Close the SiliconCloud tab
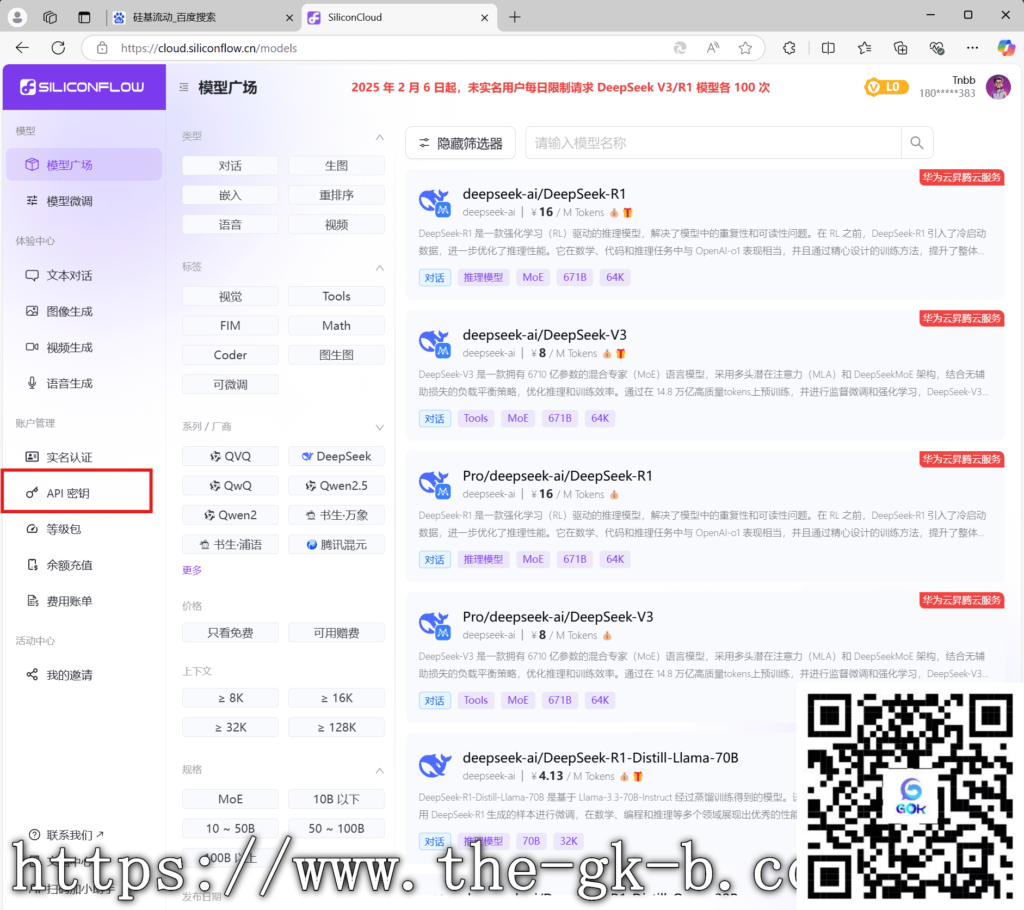1024x910 pixels. pos(485,18)
